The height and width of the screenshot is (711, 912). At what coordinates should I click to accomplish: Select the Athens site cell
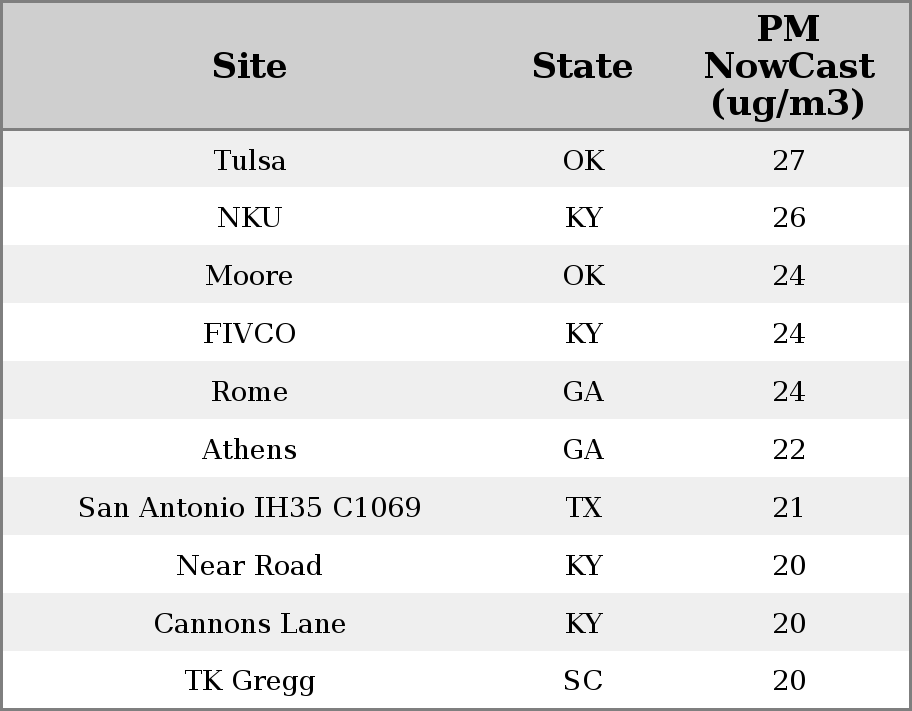[250, 449]
